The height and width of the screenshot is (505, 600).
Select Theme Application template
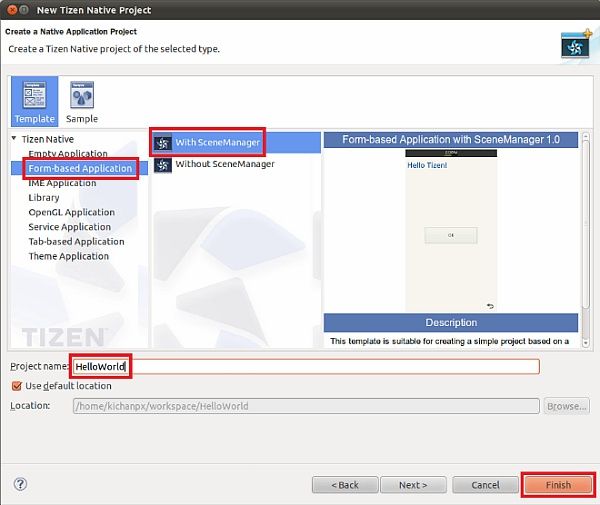pyautogui.click(x=68, y=256)
